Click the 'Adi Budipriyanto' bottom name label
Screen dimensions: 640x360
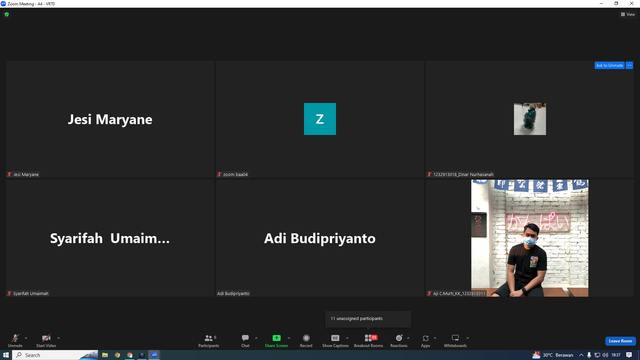[233, 293]
